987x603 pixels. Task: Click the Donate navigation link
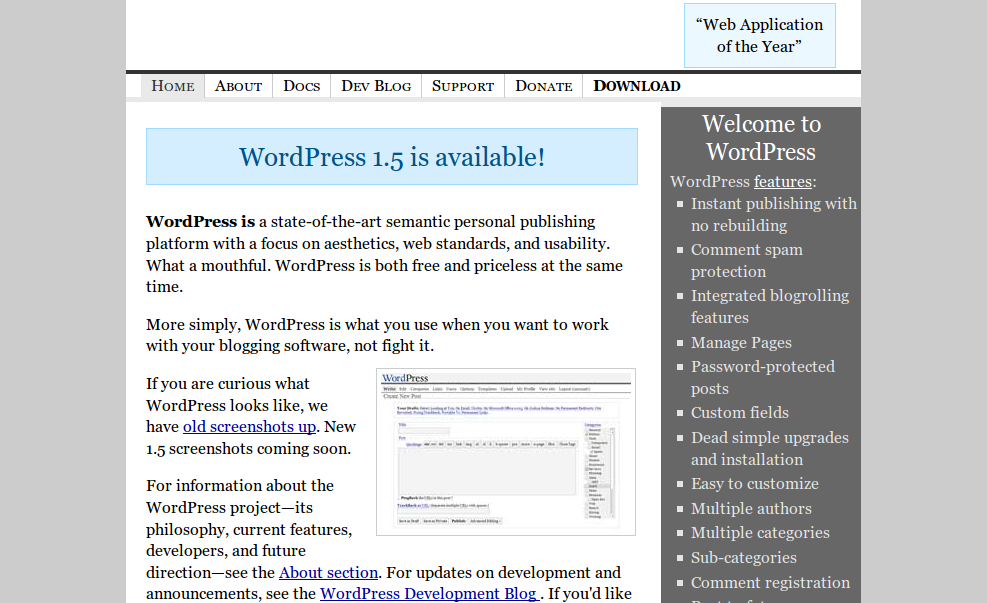tap(544, 86)
